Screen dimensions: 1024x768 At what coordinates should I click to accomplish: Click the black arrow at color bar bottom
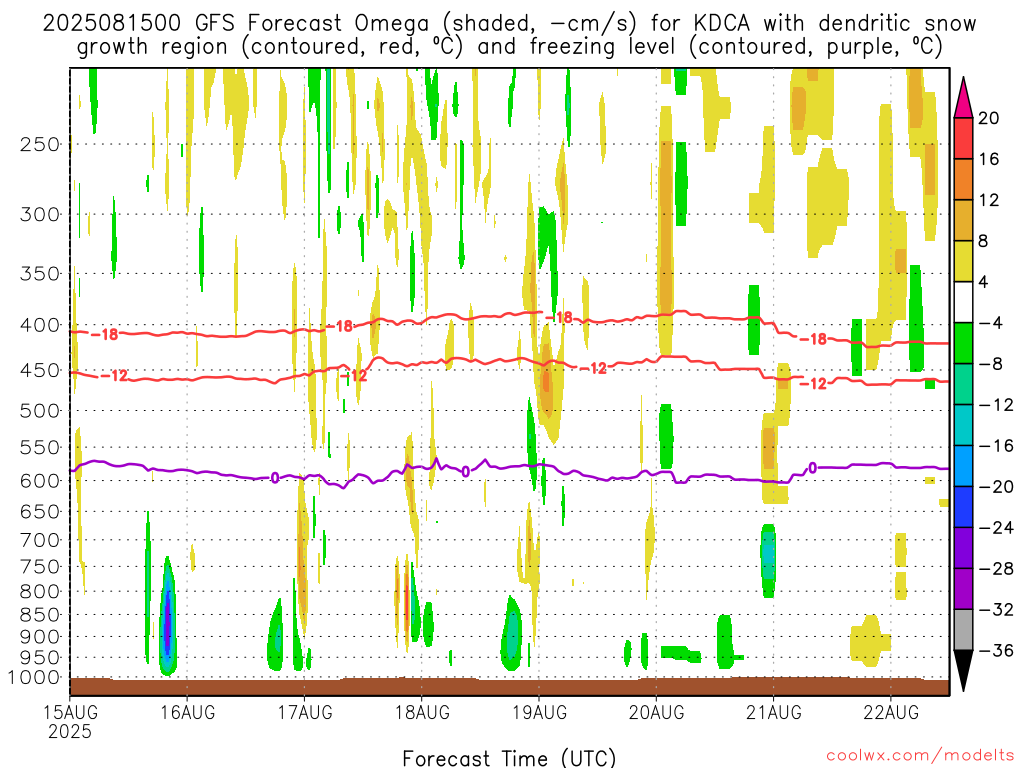click(963, 671)
